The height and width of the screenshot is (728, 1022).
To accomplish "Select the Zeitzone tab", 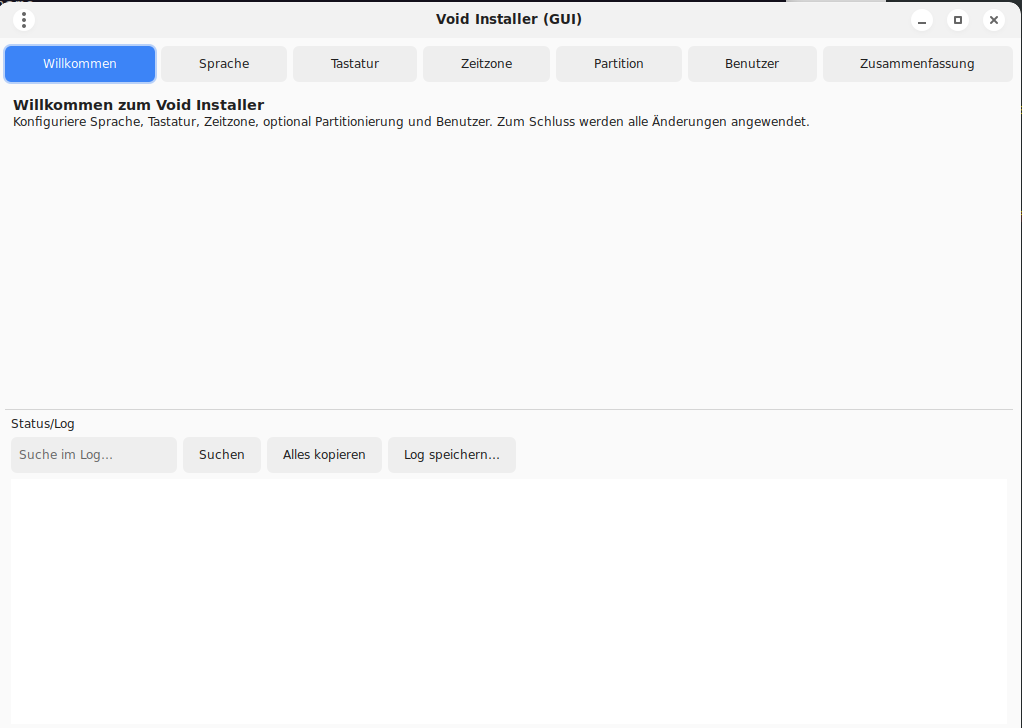I will click(486, 64).
